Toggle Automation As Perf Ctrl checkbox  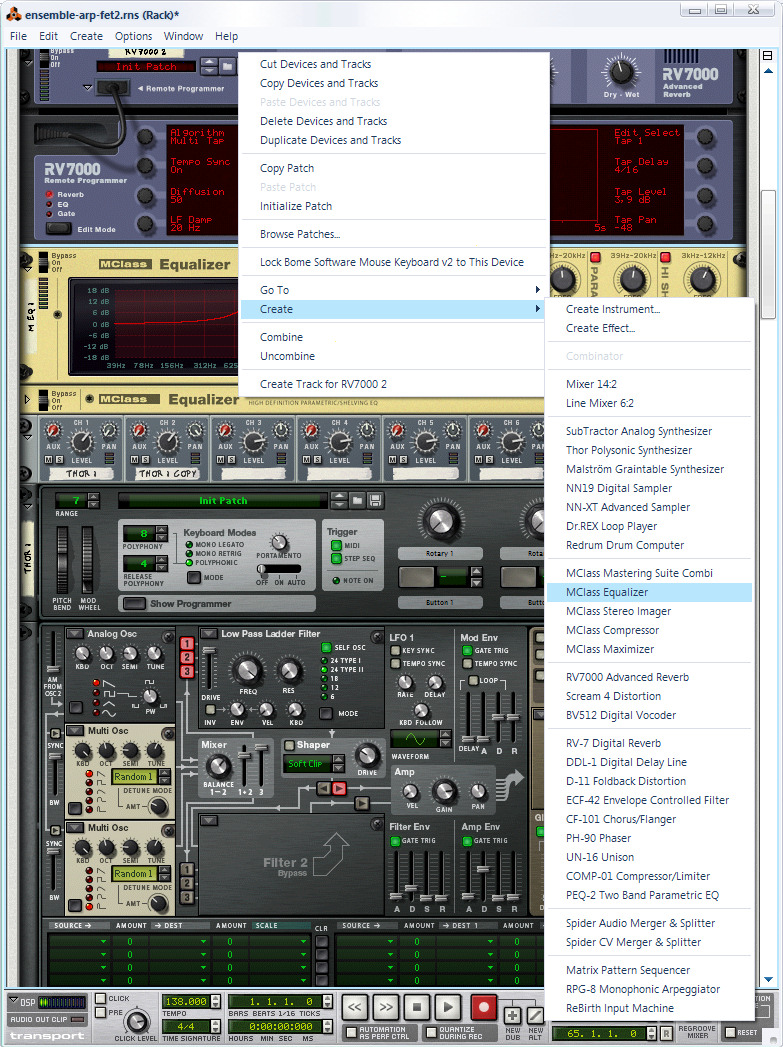point(351,1032)
